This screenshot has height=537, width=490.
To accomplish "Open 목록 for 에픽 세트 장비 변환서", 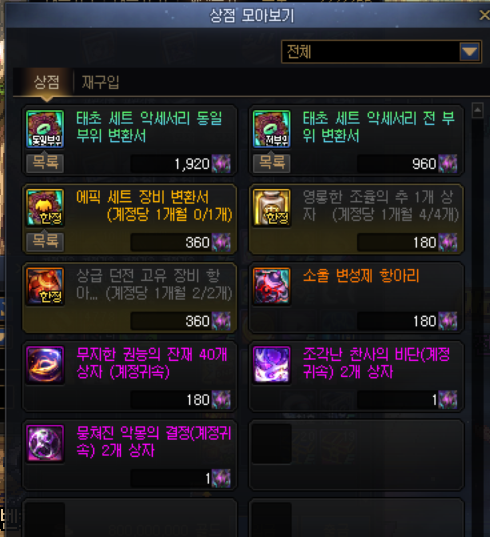I will click(x=45, y=242).
